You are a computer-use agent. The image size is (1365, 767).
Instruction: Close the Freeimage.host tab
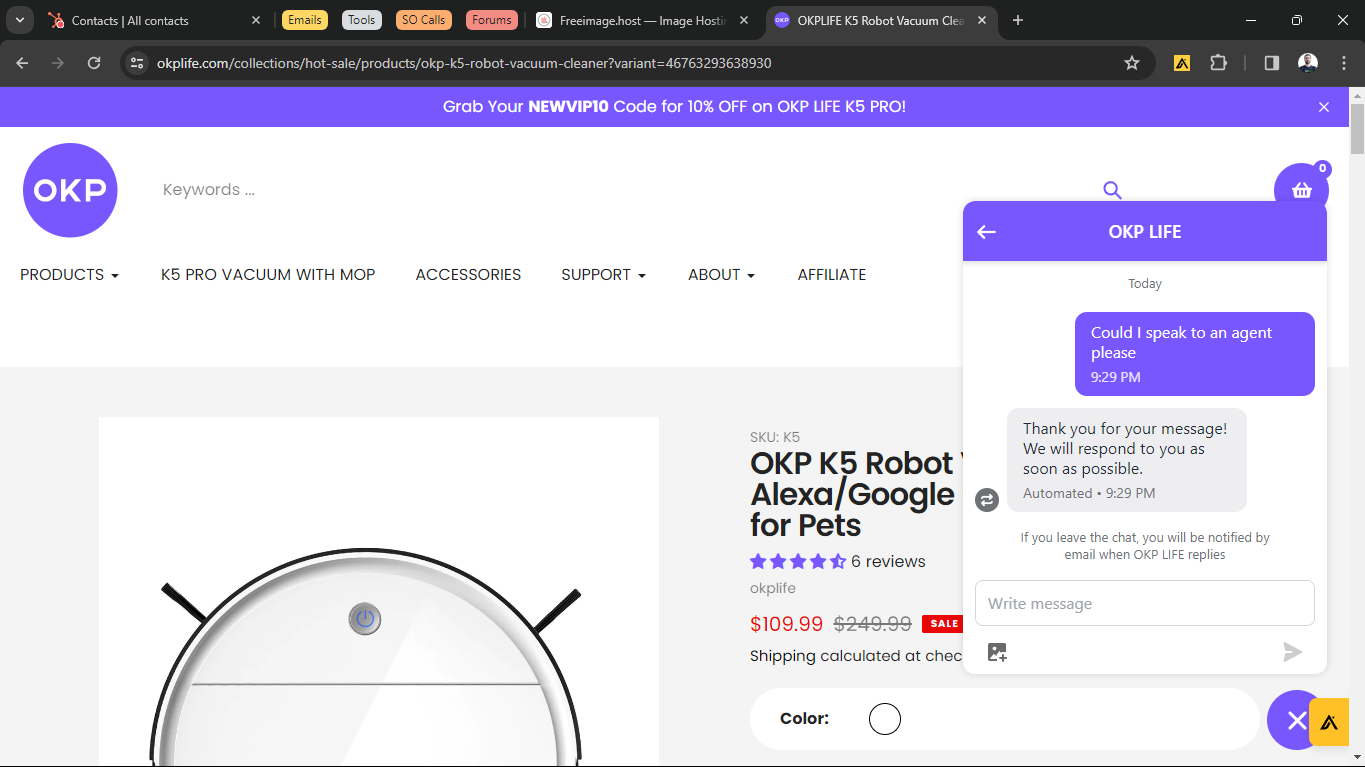(743, 20)
